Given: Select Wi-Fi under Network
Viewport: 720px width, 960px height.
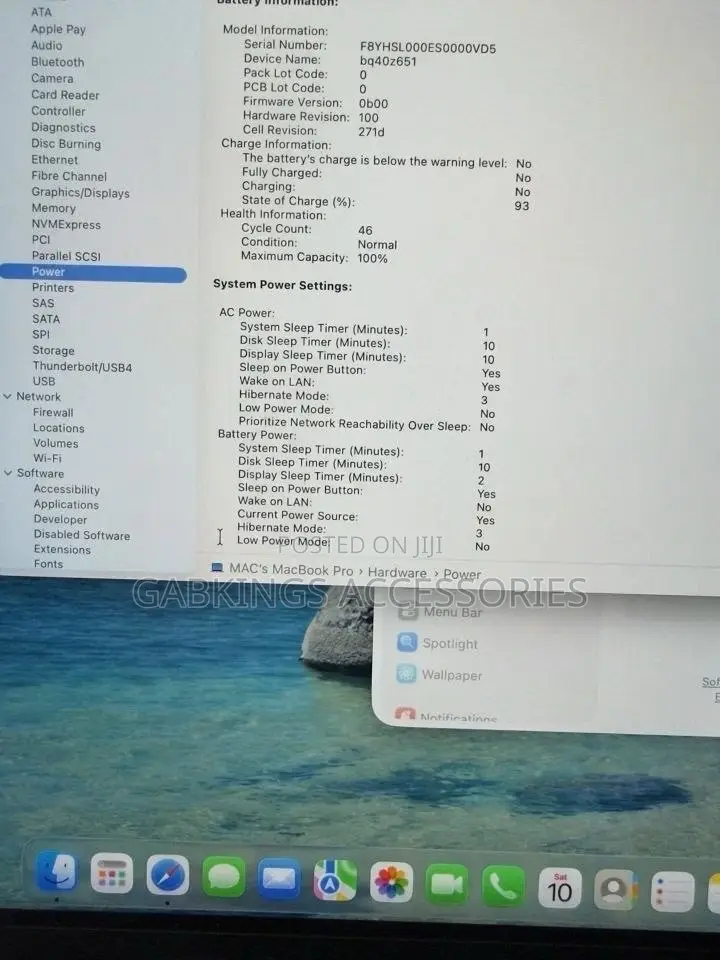Looking at the screenshot, I should pos(47,458).
